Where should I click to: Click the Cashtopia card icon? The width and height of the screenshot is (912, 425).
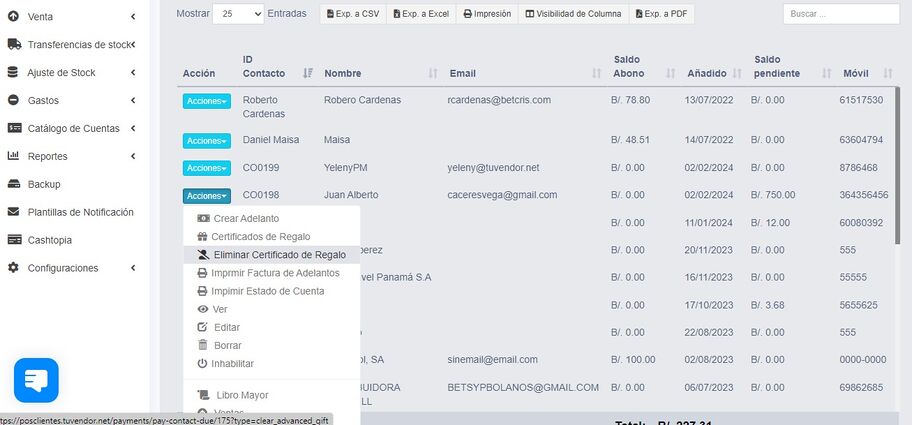coord(13,240)
